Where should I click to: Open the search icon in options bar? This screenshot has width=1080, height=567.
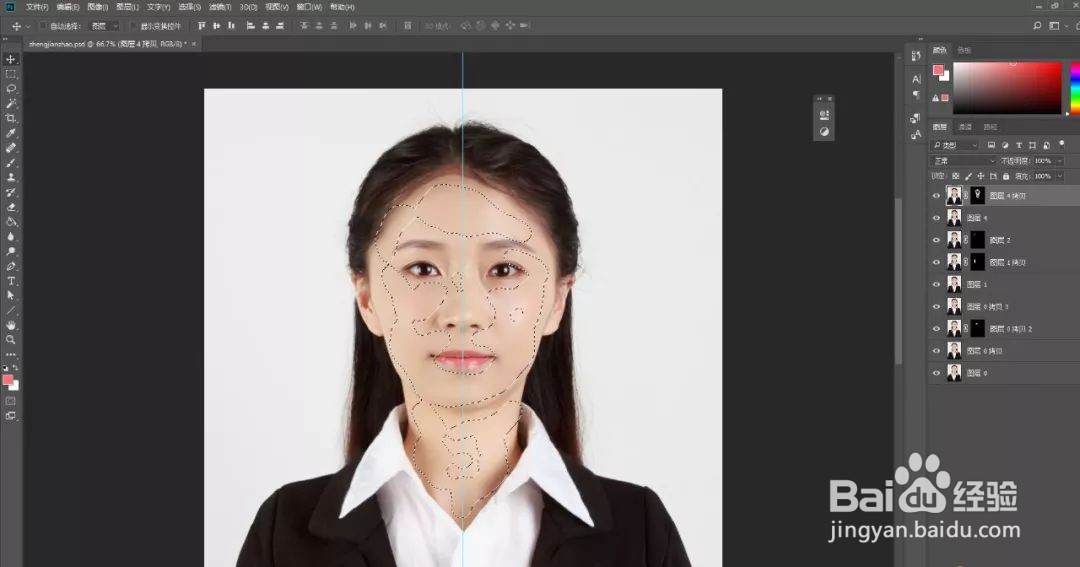pos(1037,25)
